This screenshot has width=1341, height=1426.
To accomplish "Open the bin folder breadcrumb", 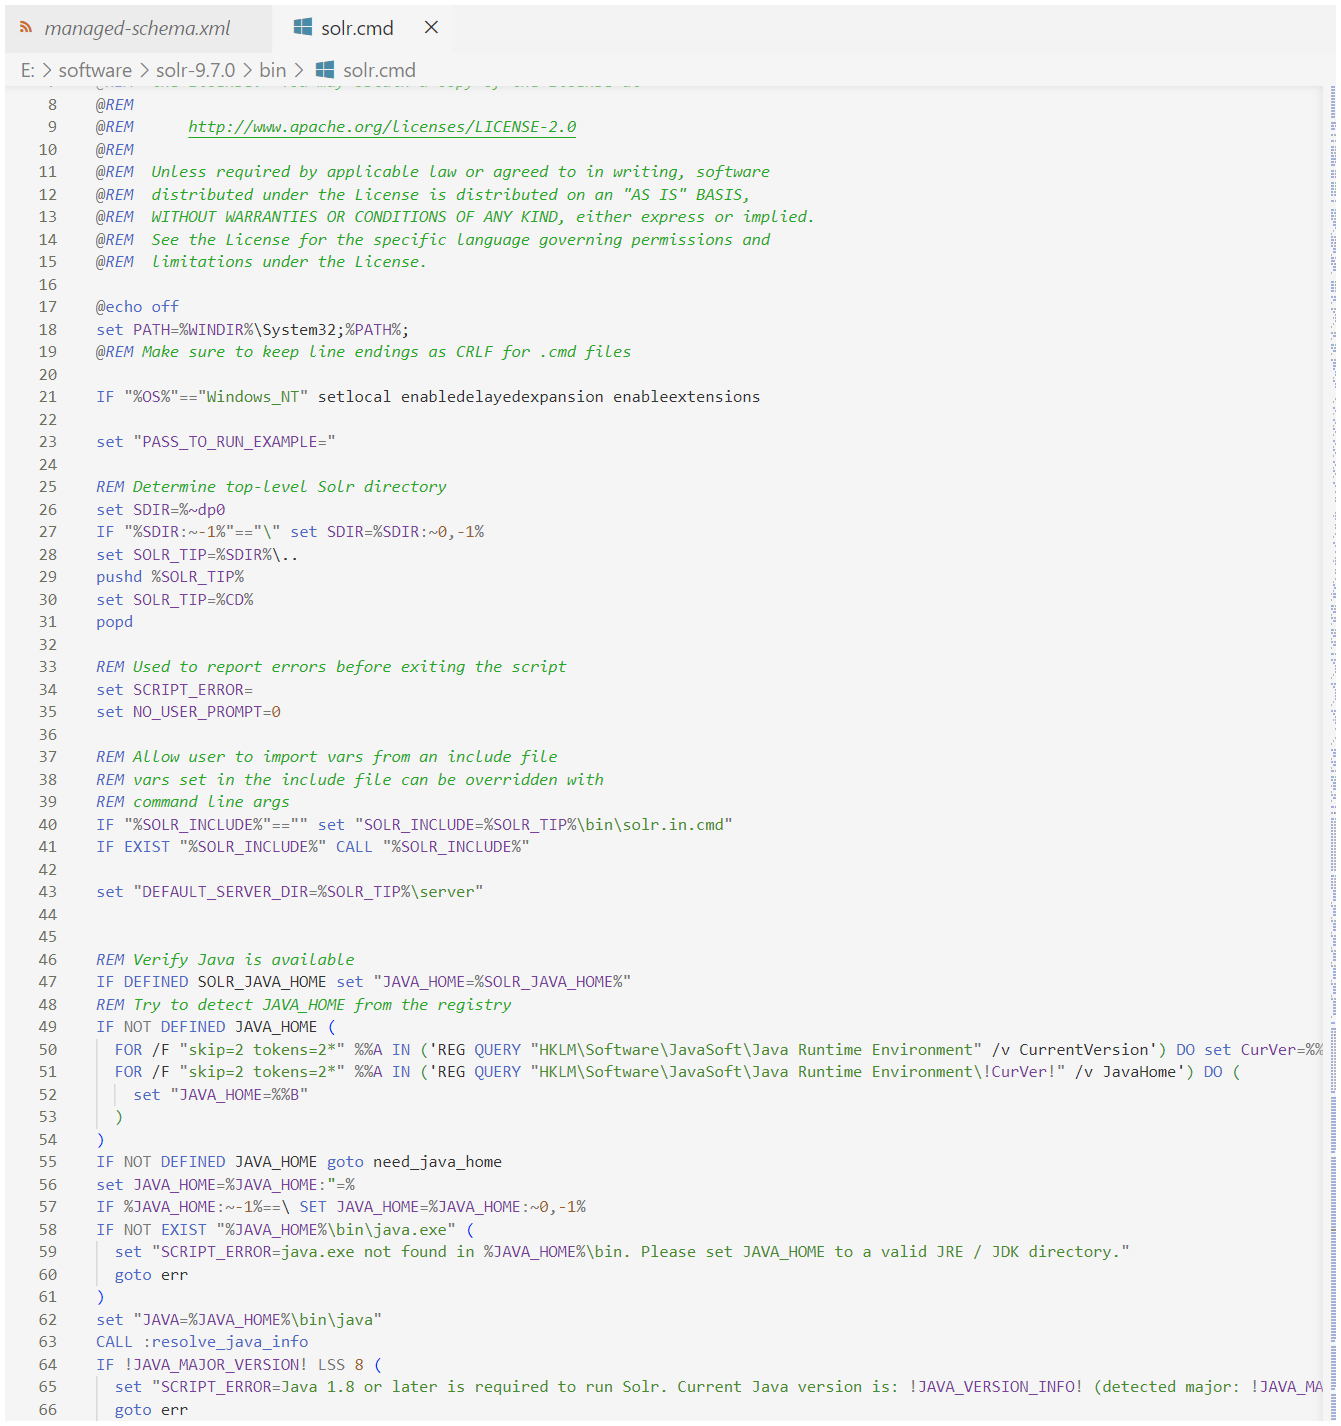I will coord(272,70).
